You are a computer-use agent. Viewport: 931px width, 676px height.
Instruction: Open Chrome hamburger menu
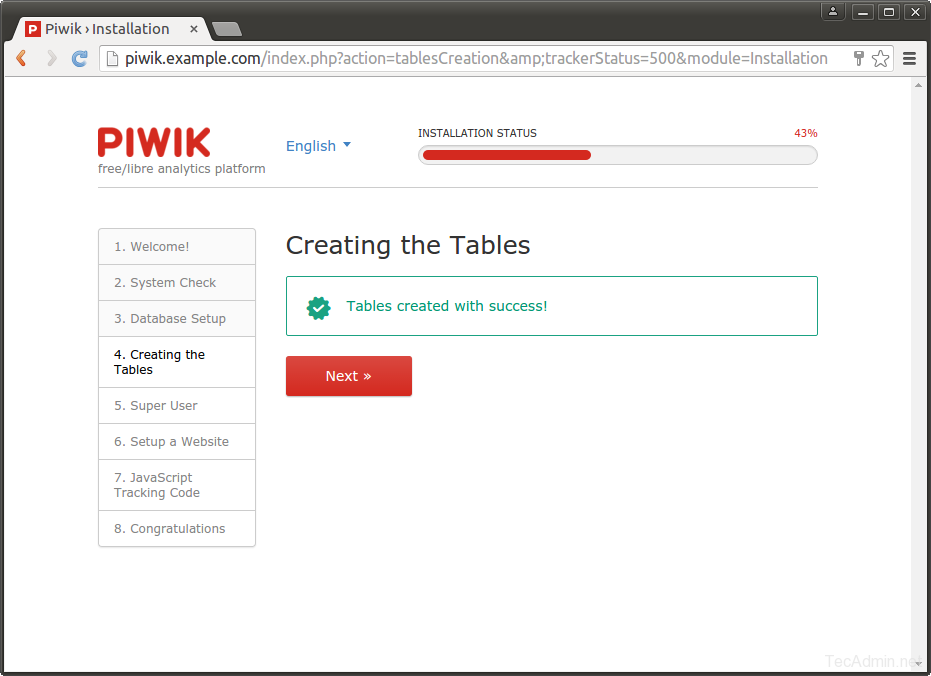pos(909,59)
